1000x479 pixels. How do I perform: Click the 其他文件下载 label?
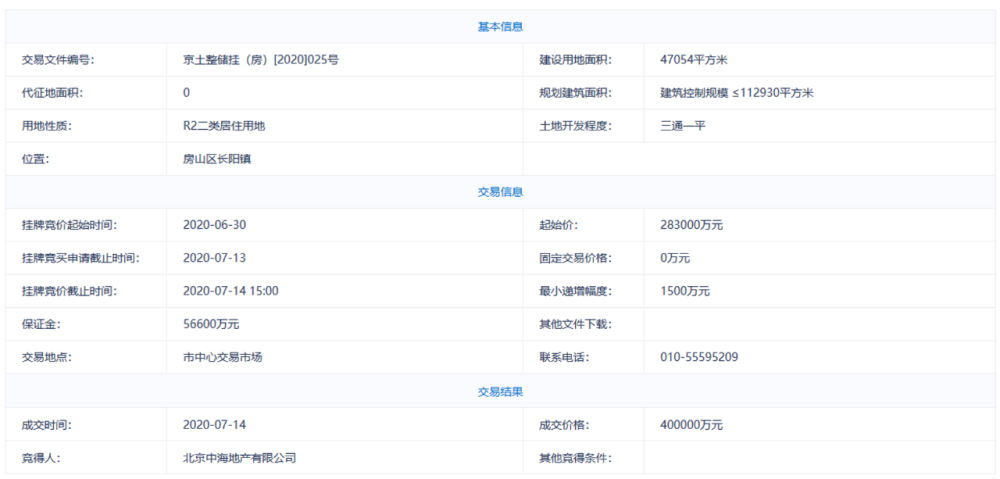coord(576,325)
